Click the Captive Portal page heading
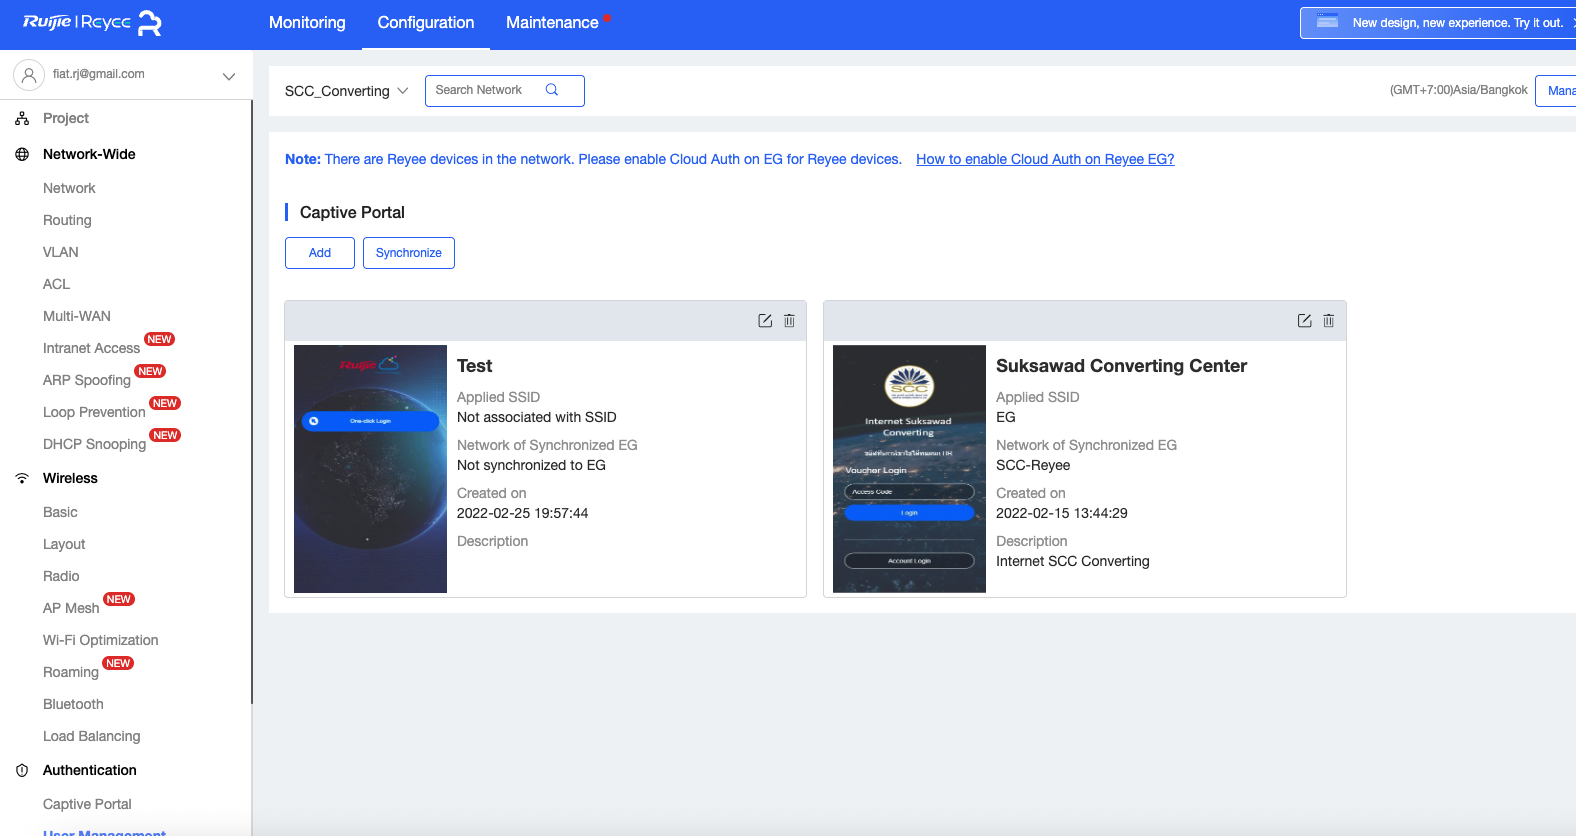Viewport: 1576px width, 836px height. click(352, 212)
